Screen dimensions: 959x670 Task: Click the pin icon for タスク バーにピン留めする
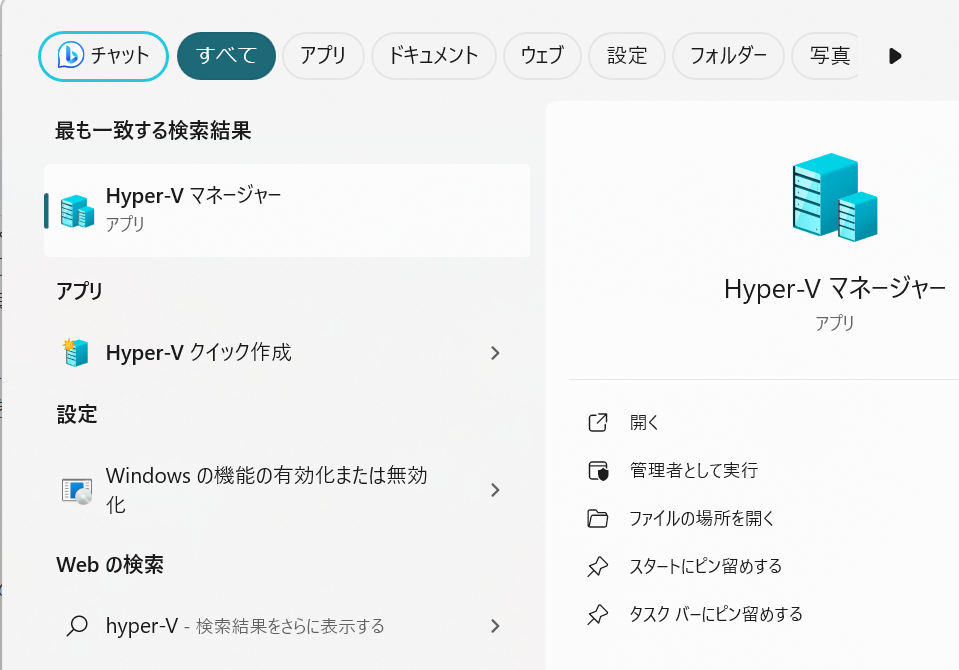(x=598, y=614)
